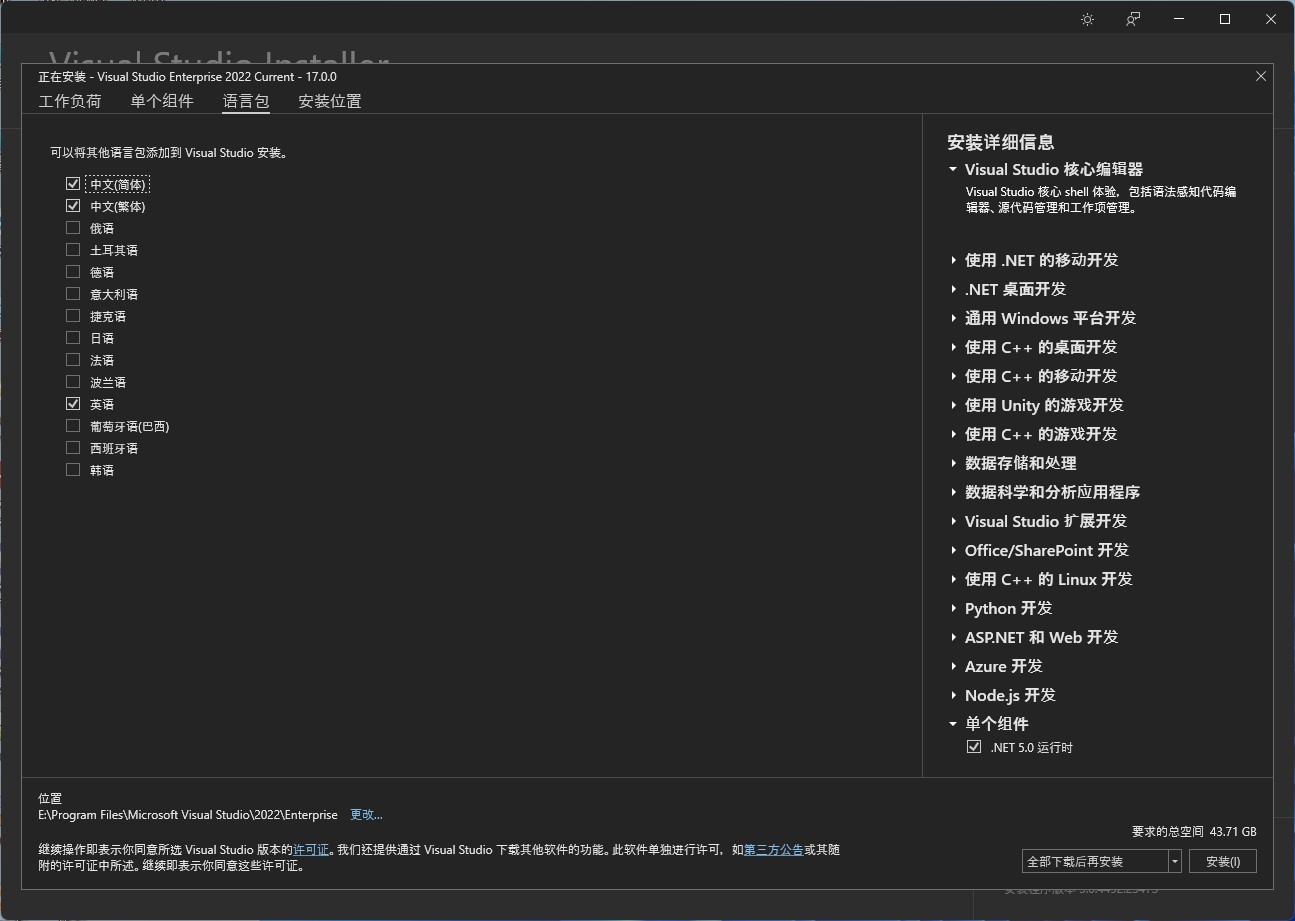Expand ASP.NET 和 Web 开发

coord(953,637)
